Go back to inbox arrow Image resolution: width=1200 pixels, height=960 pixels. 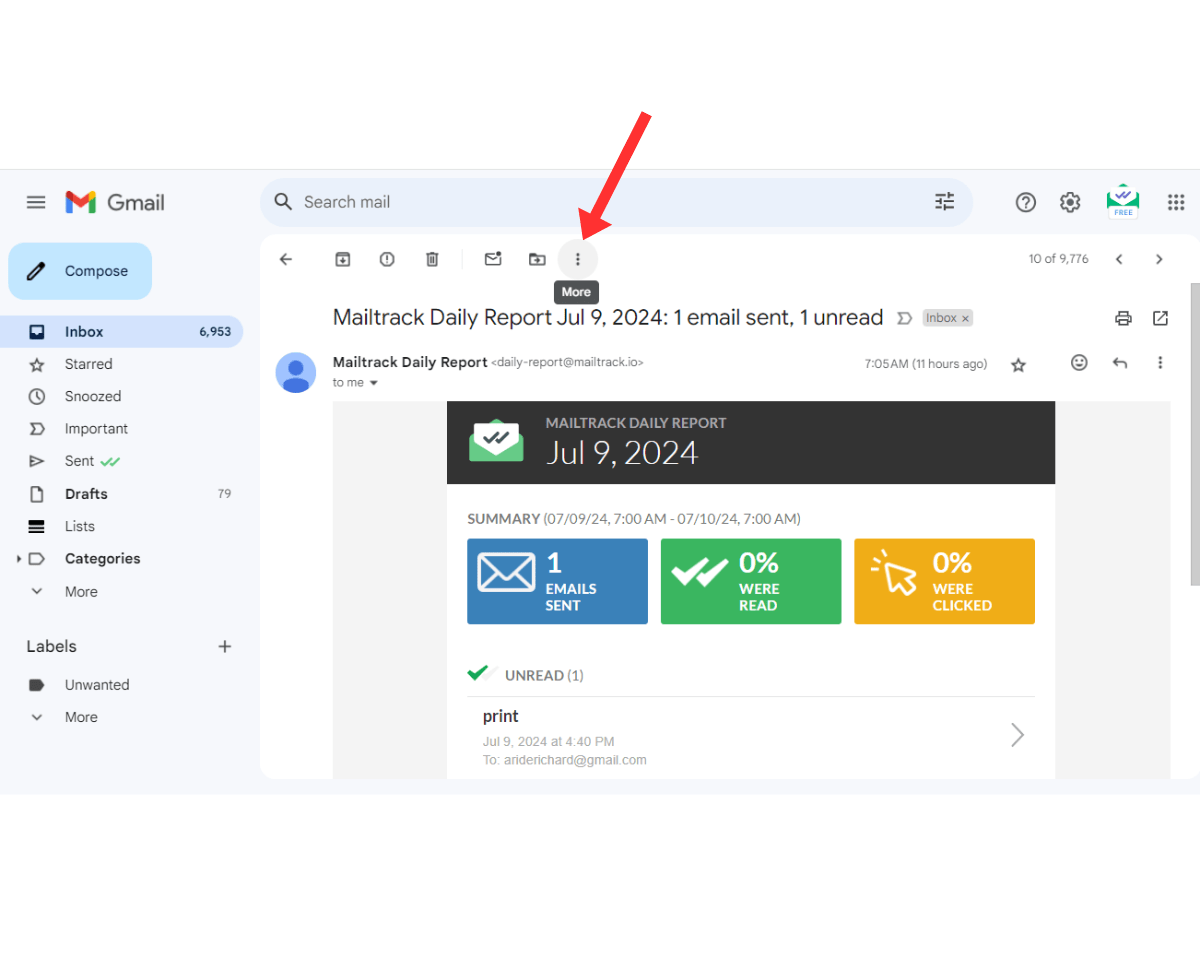(x=286, y=259)
